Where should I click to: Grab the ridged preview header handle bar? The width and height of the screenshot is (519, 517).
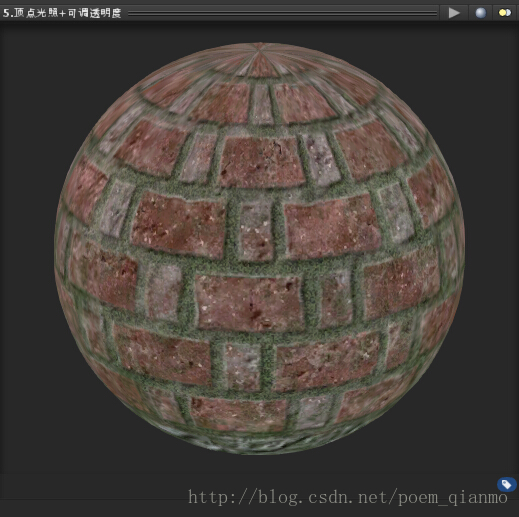(282, 13)
